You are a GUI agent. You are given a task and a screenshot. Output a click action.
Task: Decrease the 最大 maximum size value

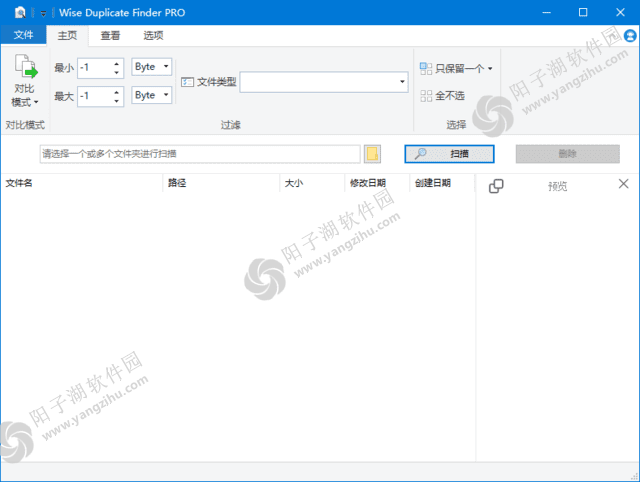pyautogui.click(x=116, y=101)
